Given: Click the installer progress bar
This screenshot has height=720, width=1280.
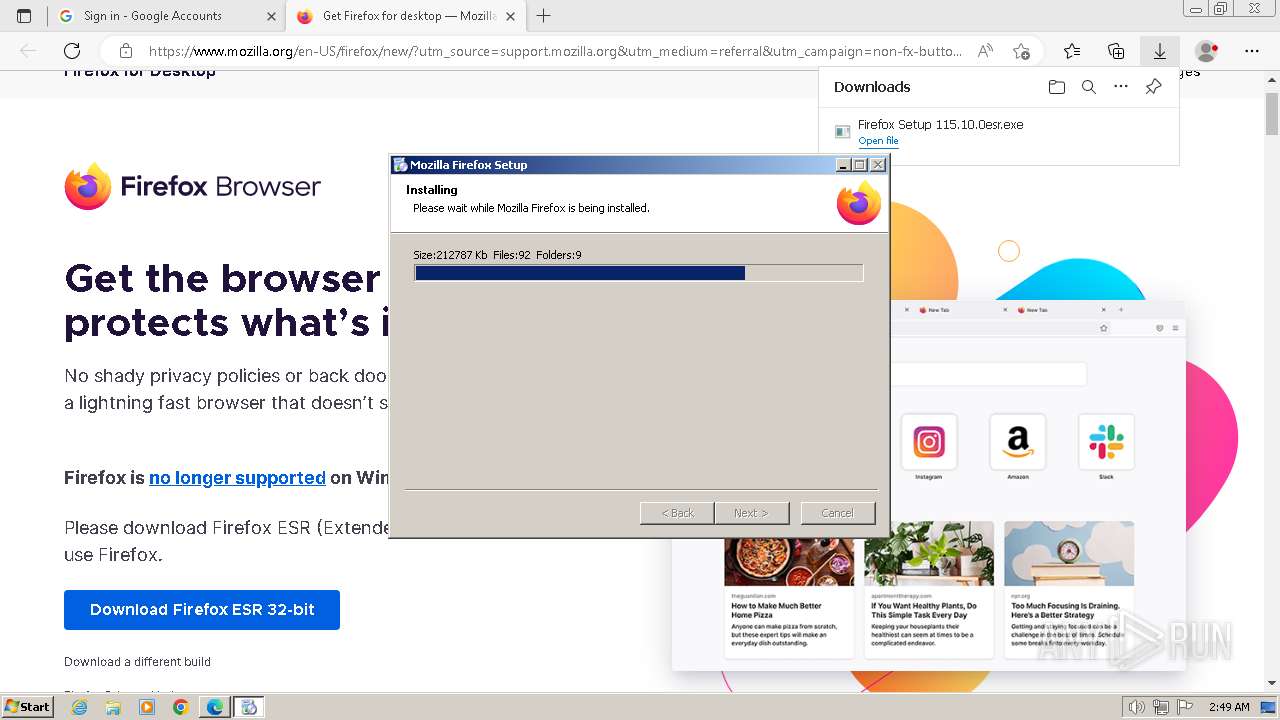Looking at the screenshot, I should pos(638,273).
